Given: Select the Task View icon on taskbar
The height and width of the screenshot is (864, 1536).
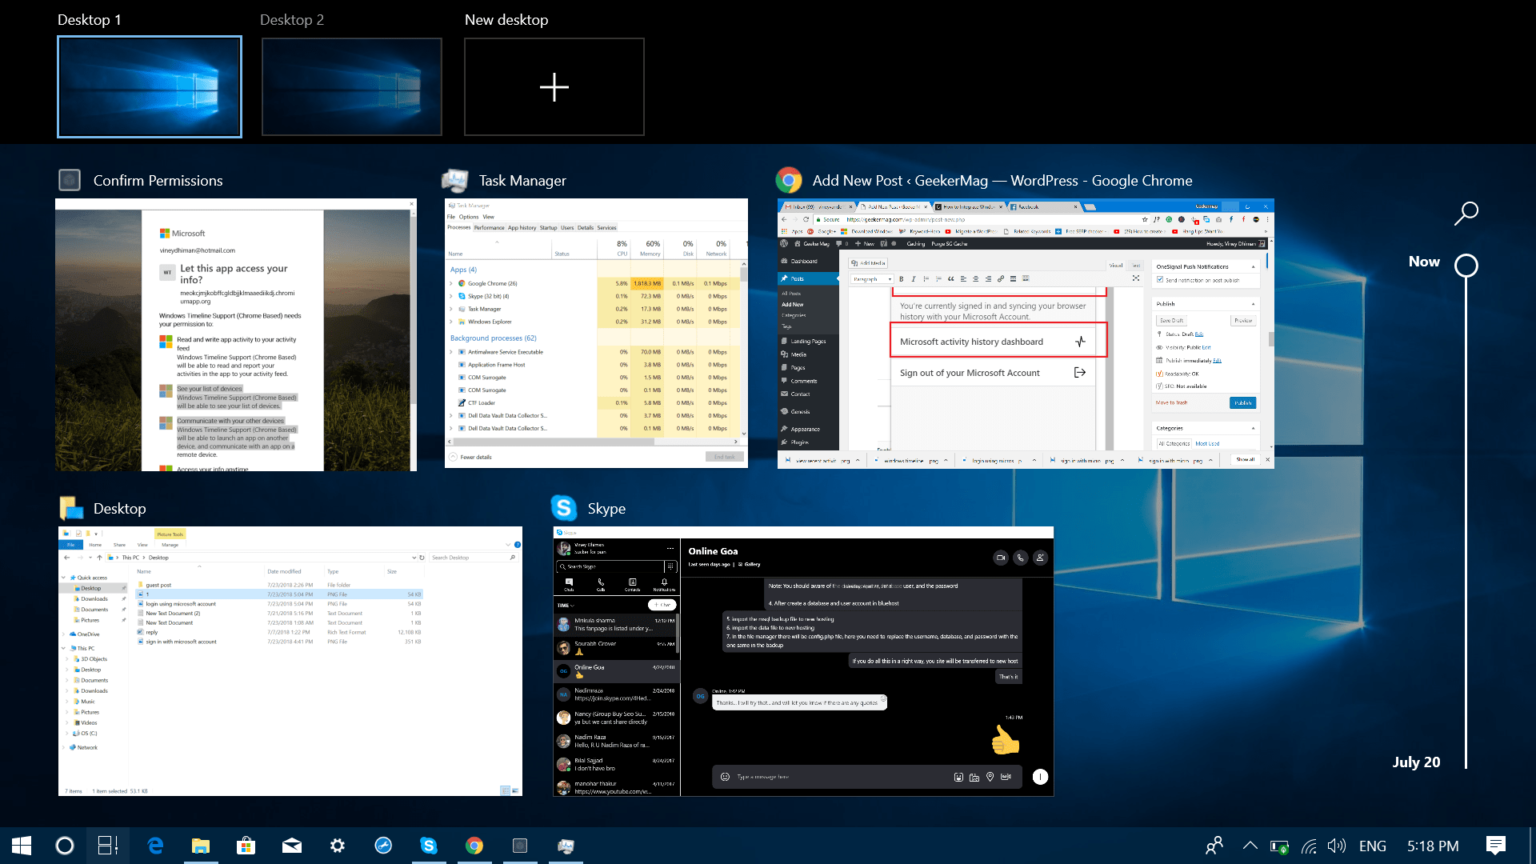Looking at the screenshot, I should tap(108, 845).
